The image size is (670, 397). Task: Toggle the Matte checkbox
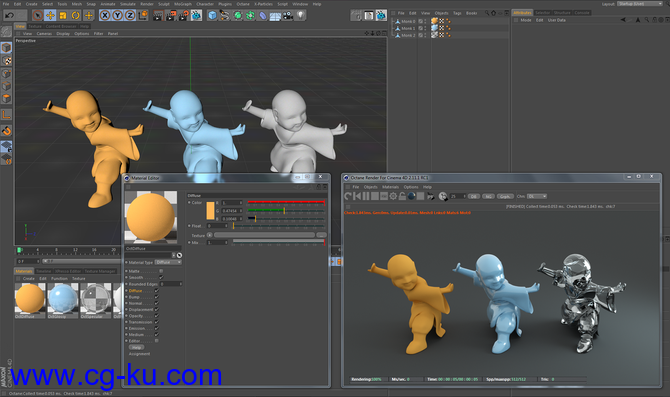click(x=161, y=271)
